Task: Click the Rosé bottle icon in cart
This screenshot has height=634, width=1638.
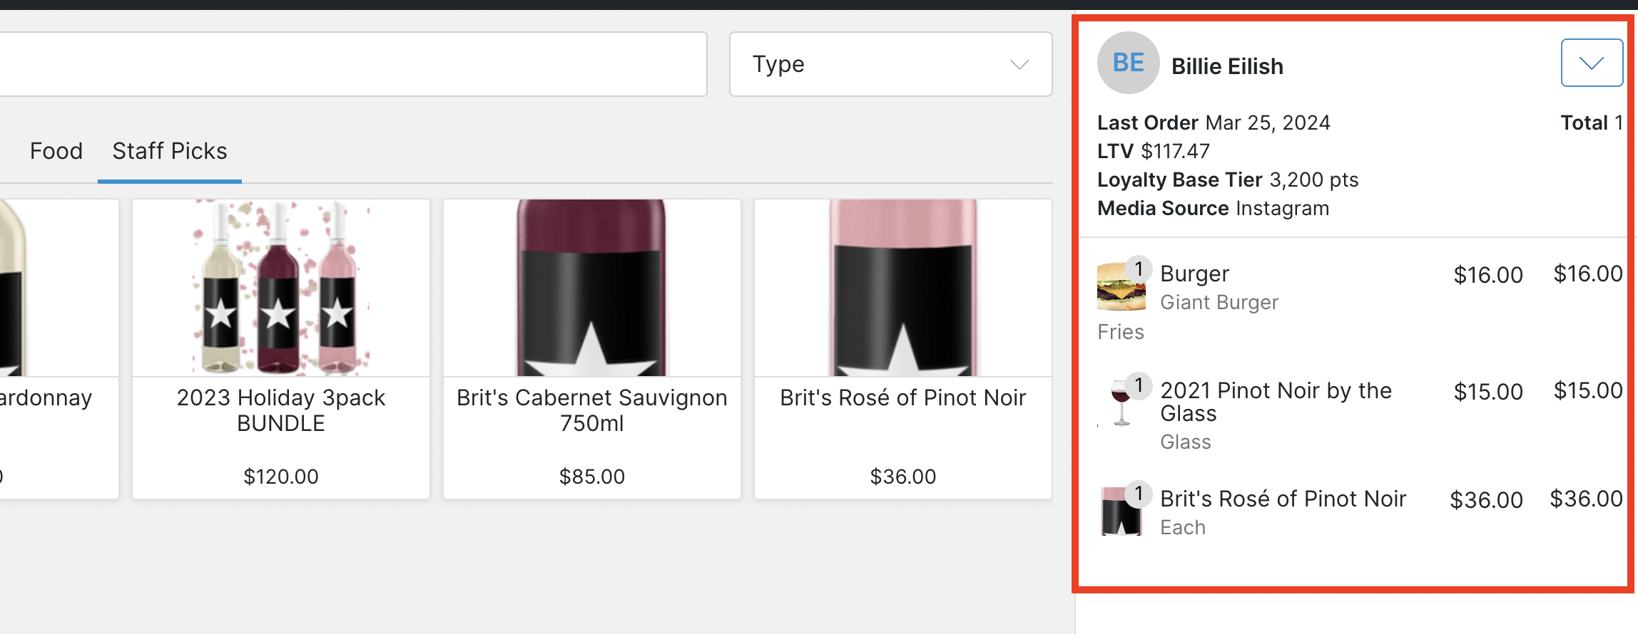Action: pos(1120,512)
